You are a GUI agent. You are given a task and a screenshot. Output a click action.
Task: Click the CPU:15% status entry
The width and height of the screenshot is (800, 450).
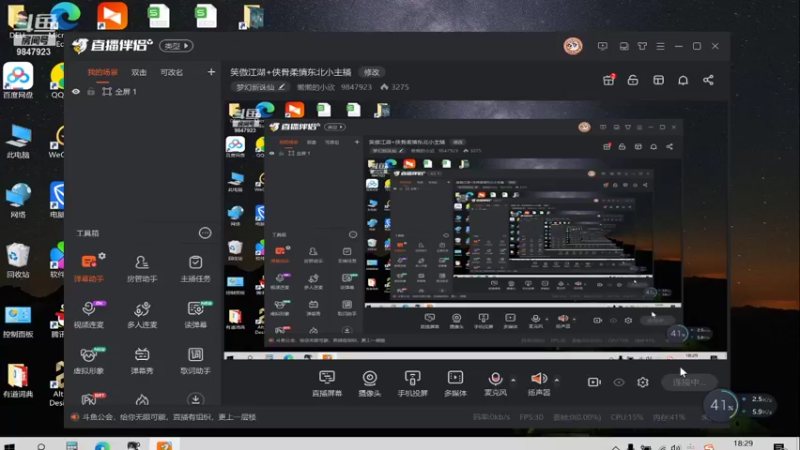(x=627, y=417)
